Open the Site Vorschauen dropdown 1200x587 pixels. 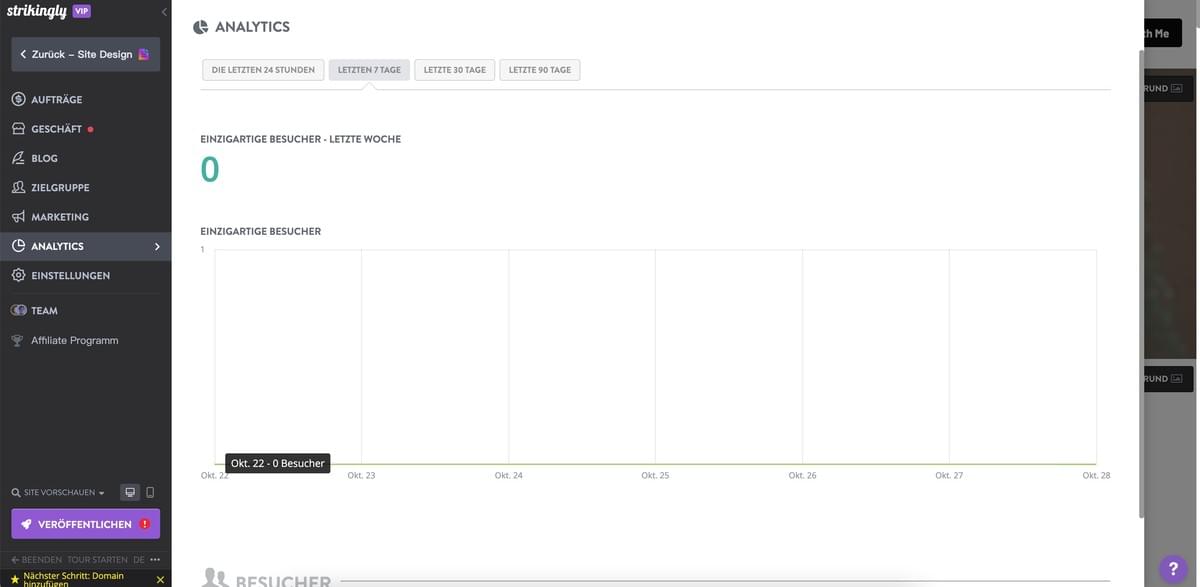tap(65, 493)
